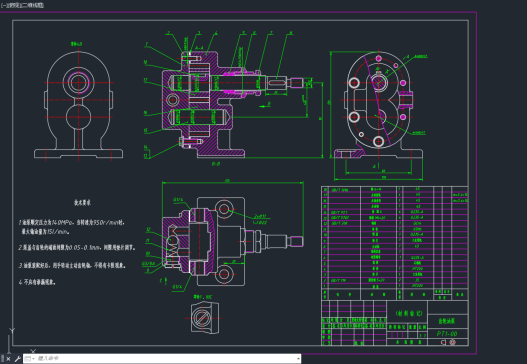Open command line customize wrench menu

17,359
